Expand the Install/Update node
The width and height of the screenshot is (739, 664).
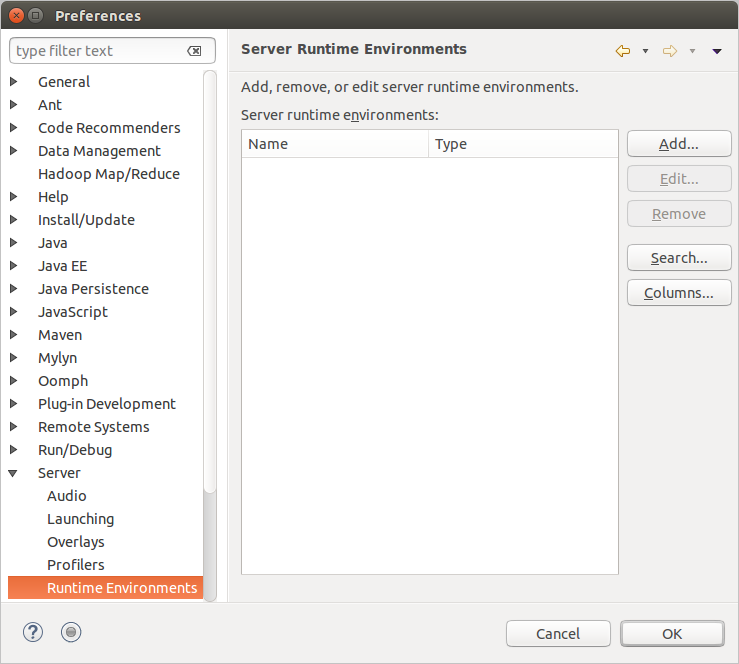tap(14, 220)
